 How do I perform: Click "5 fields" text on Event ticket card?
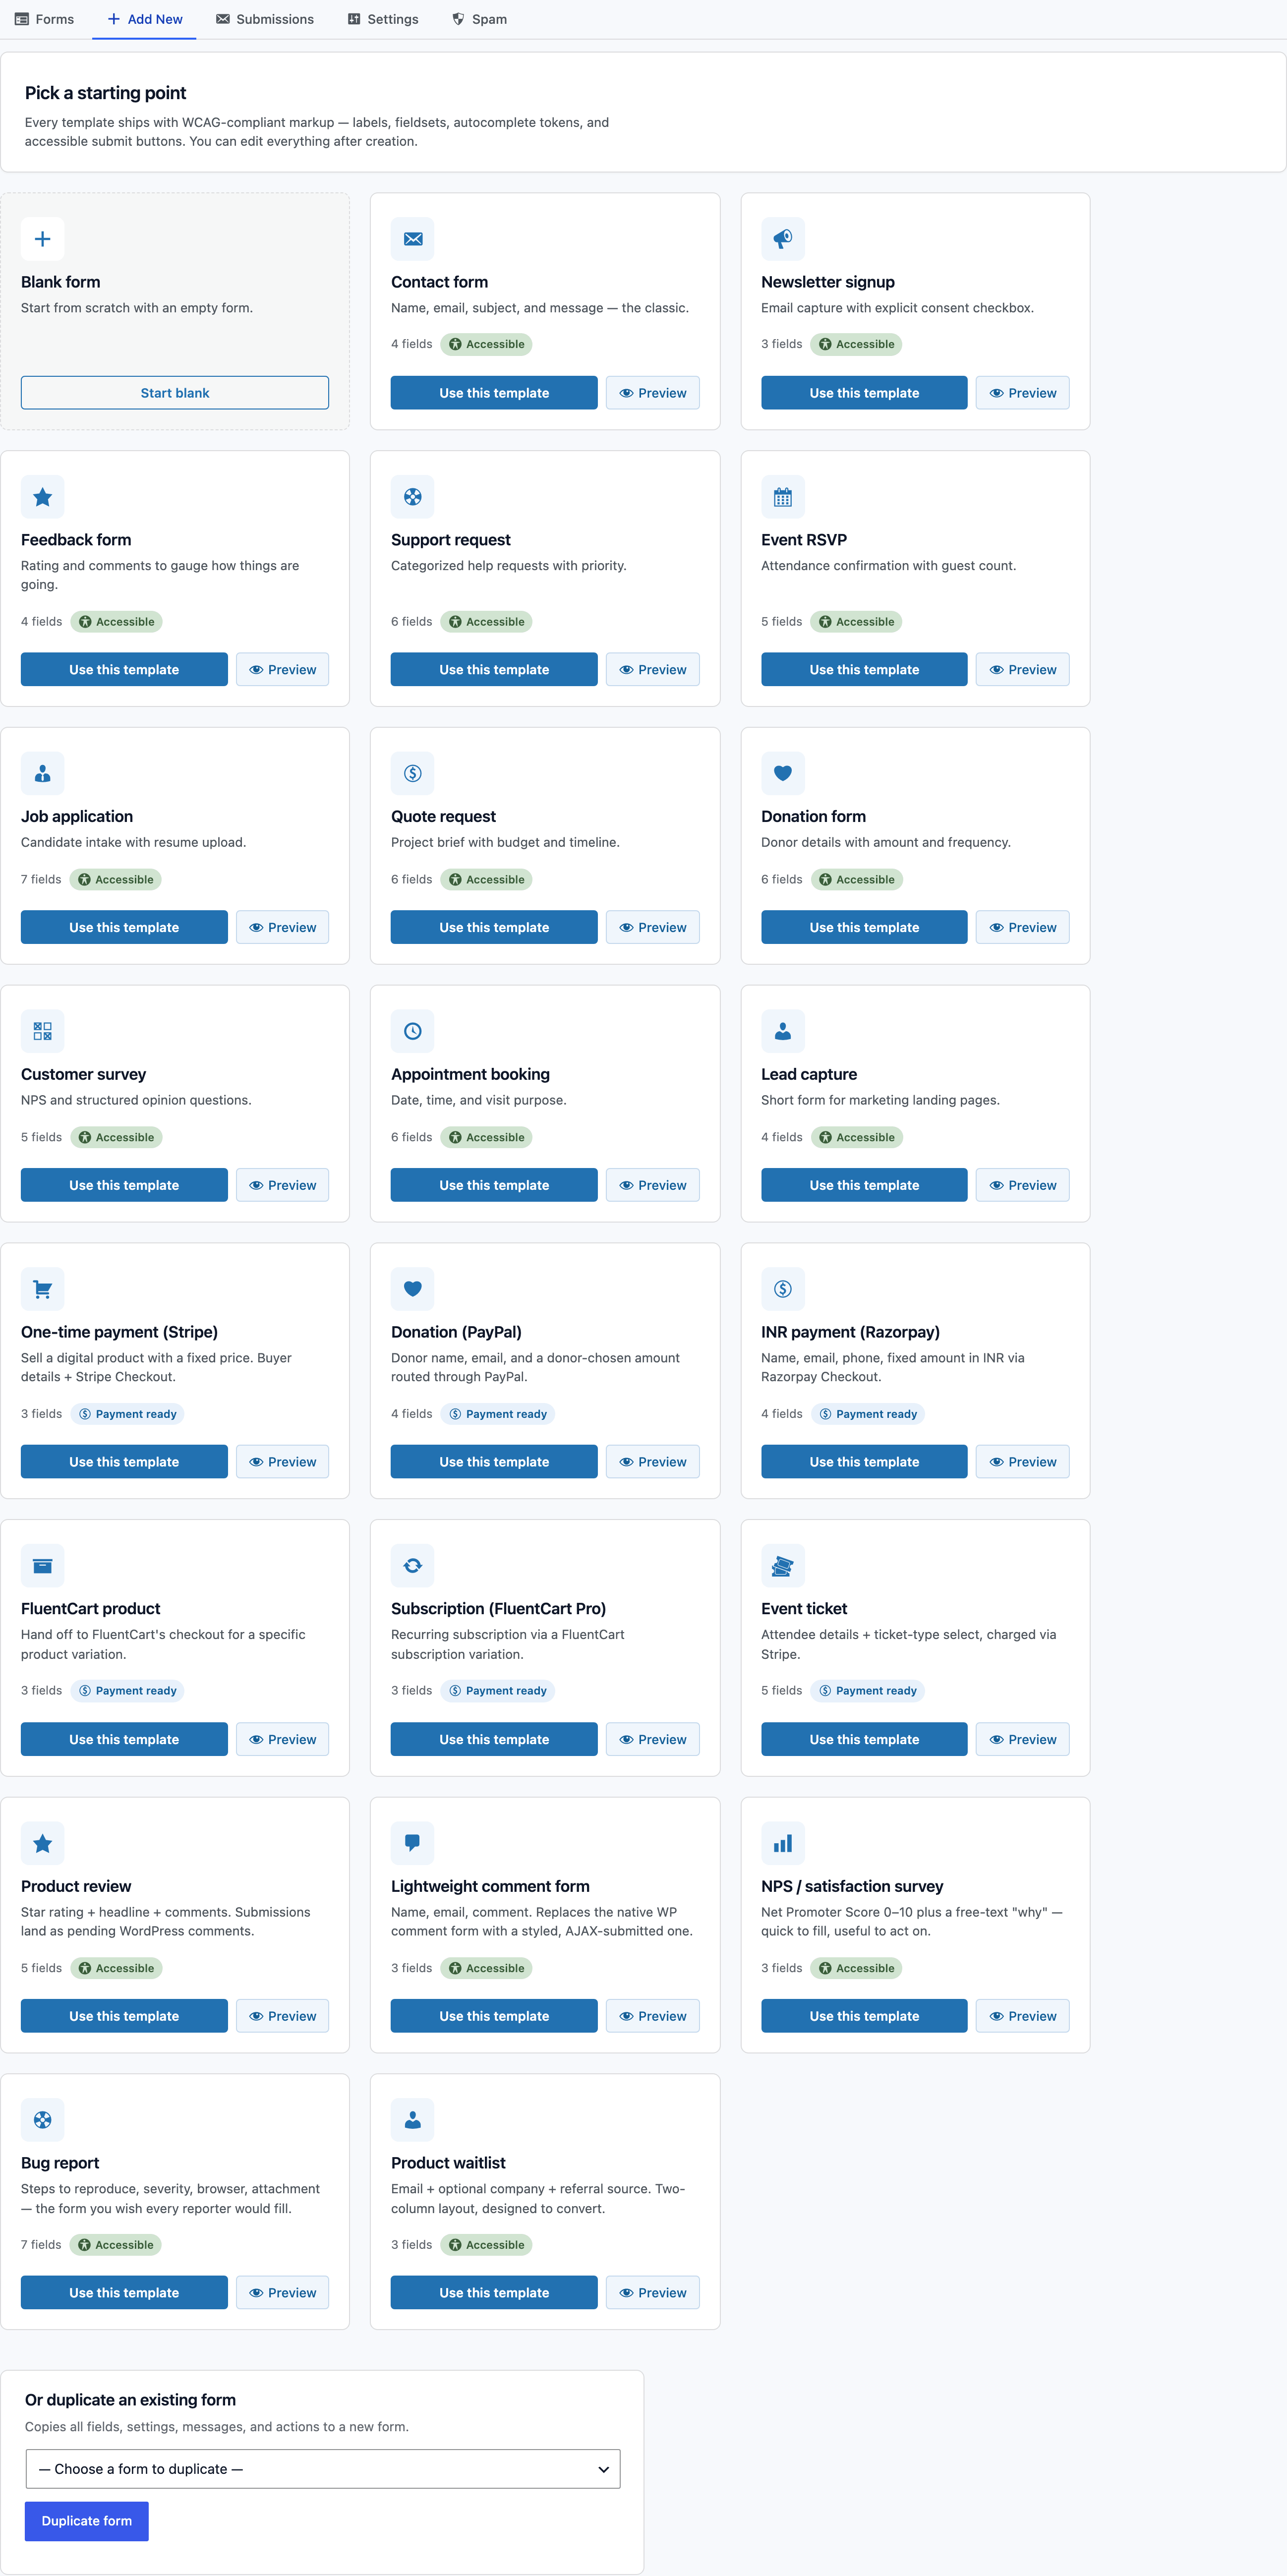coord(781,1691)
